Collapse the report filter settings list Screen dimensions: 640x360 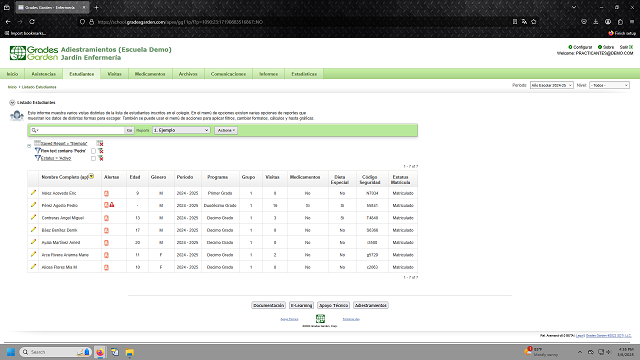click(x=29, y=146)
